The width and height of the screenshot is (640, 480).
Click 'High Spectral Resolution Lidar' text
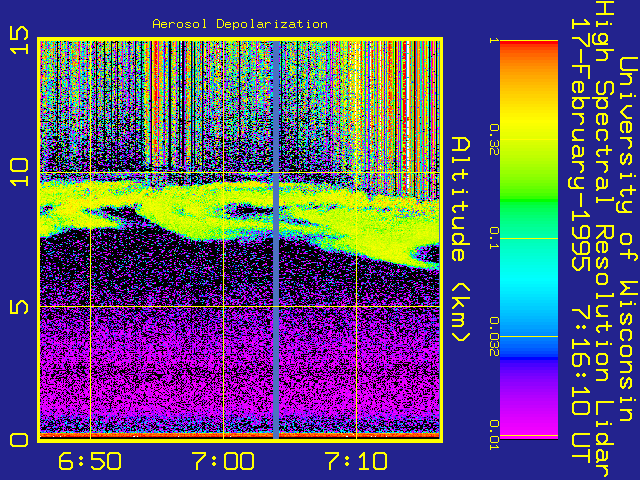[604, 240]
